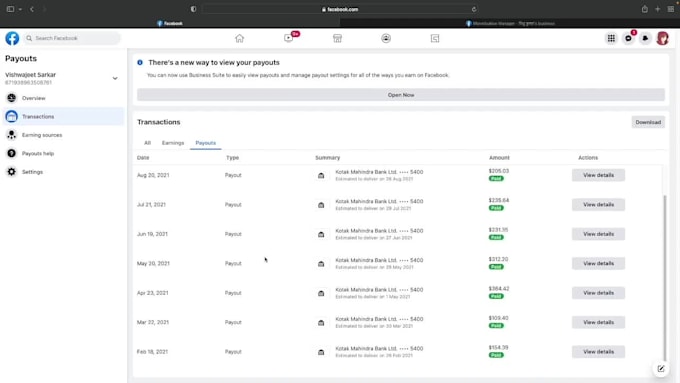
Task: Open Overview in the Payouts sidebar
Action: pyautogui.click(x=64, y=98)
